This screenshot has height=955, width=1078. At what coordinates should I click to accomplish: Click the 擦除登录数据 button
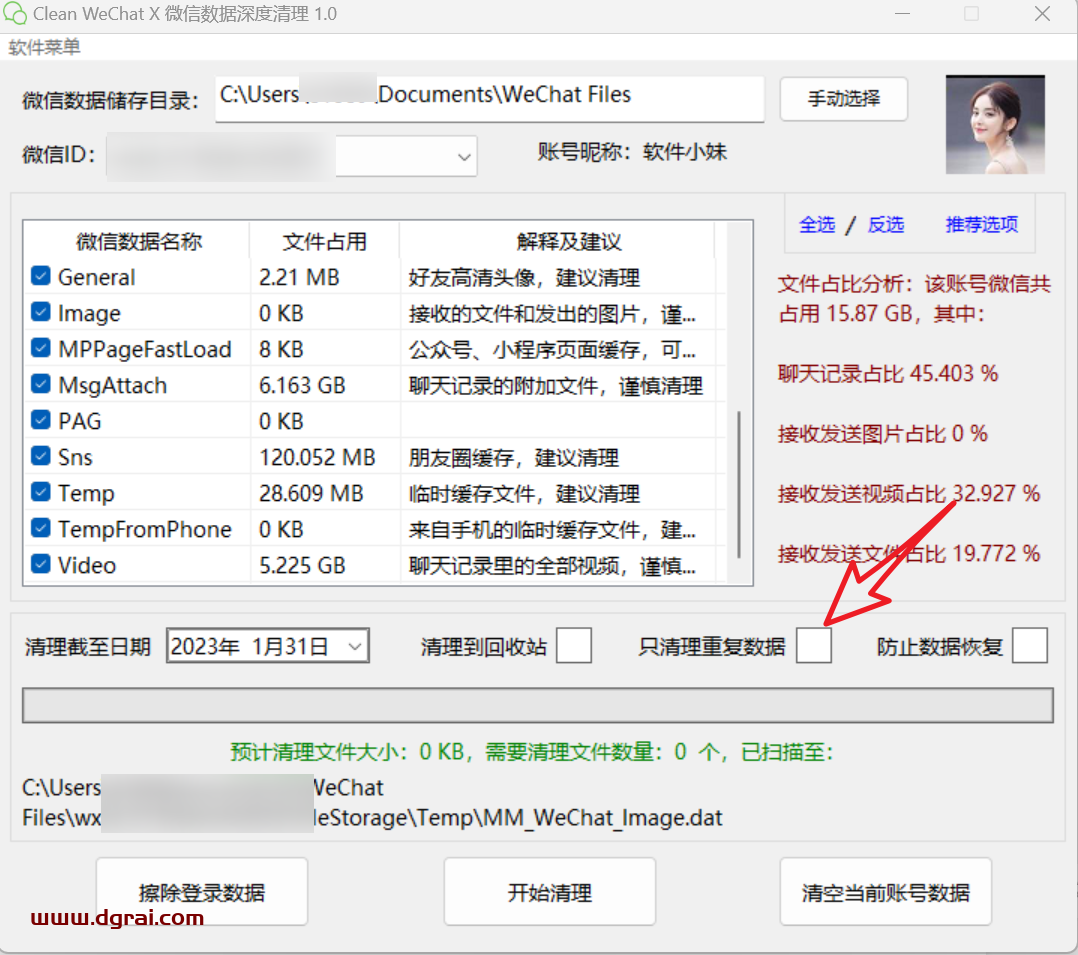click(201, 892)
